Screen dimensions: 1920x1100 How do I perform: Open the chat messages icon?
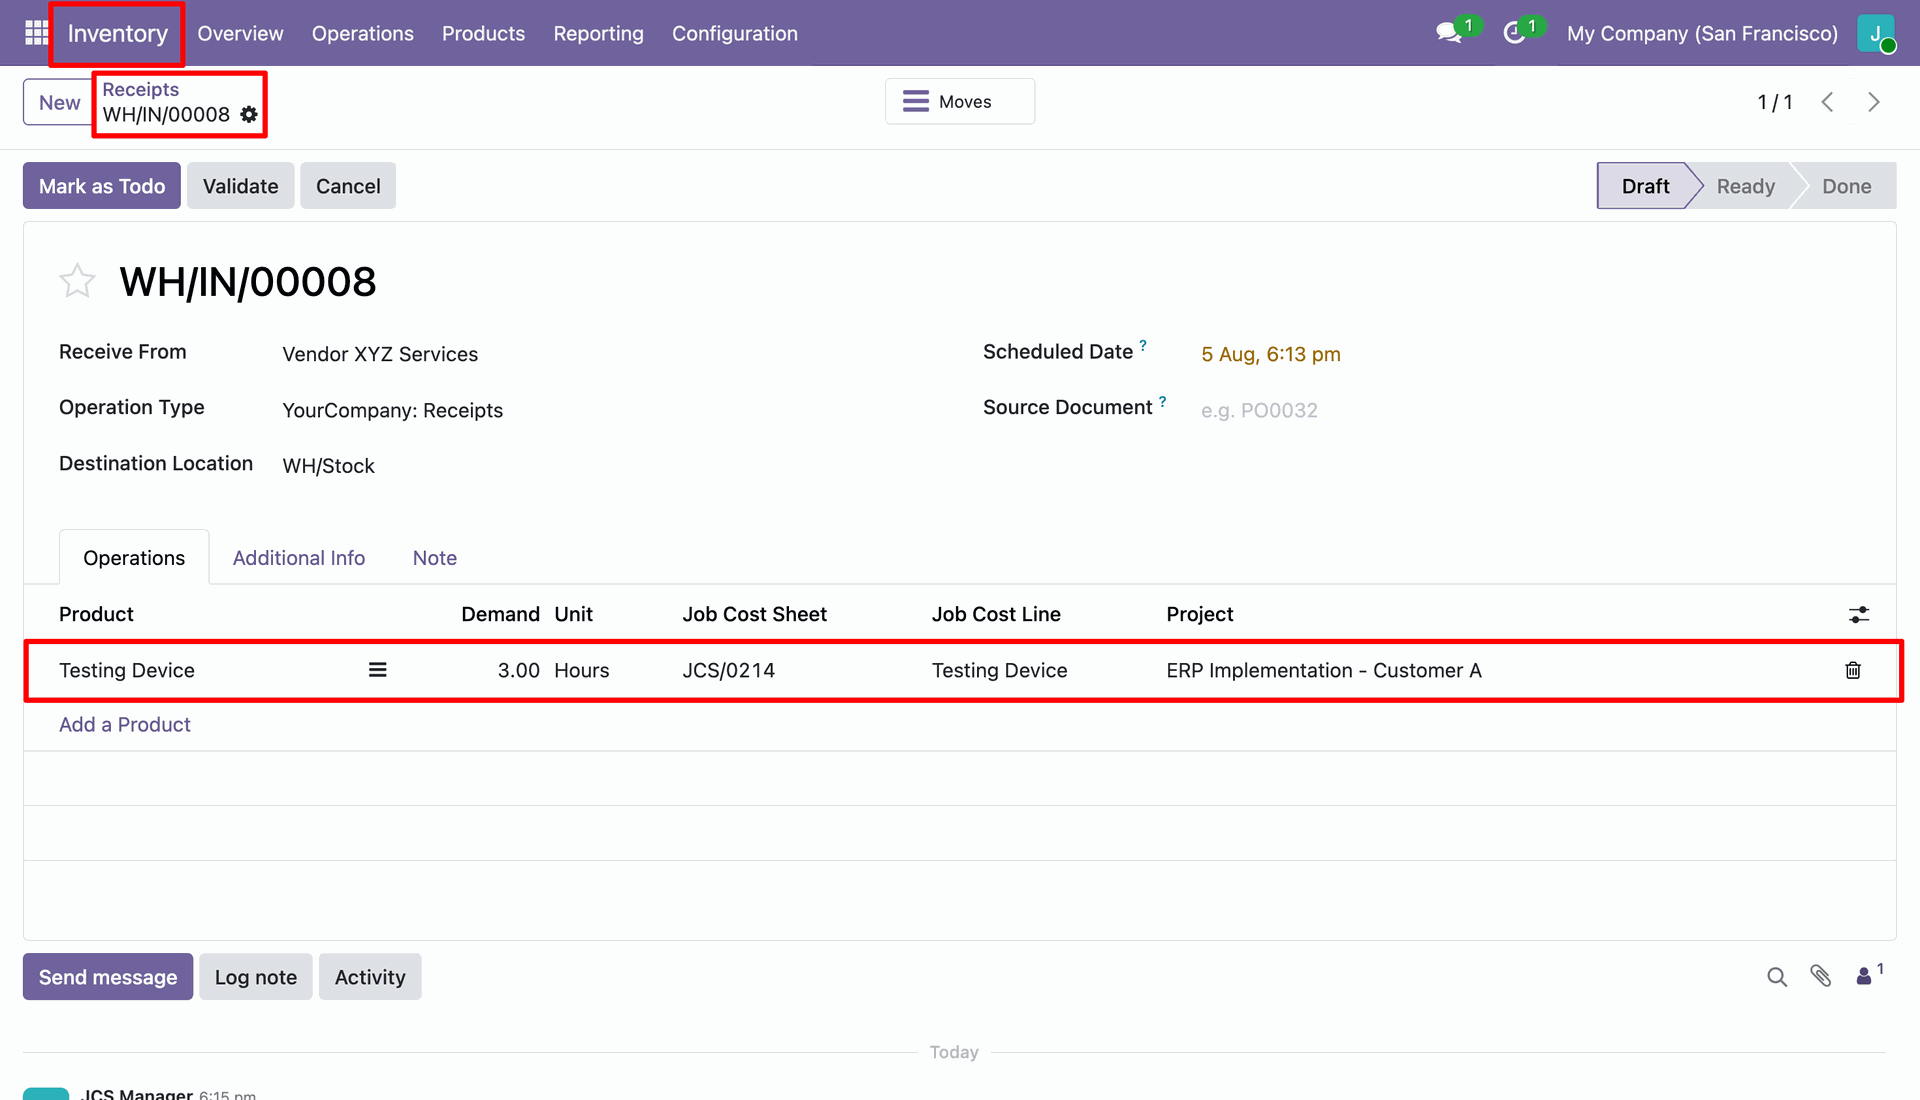click(1448, 33)
